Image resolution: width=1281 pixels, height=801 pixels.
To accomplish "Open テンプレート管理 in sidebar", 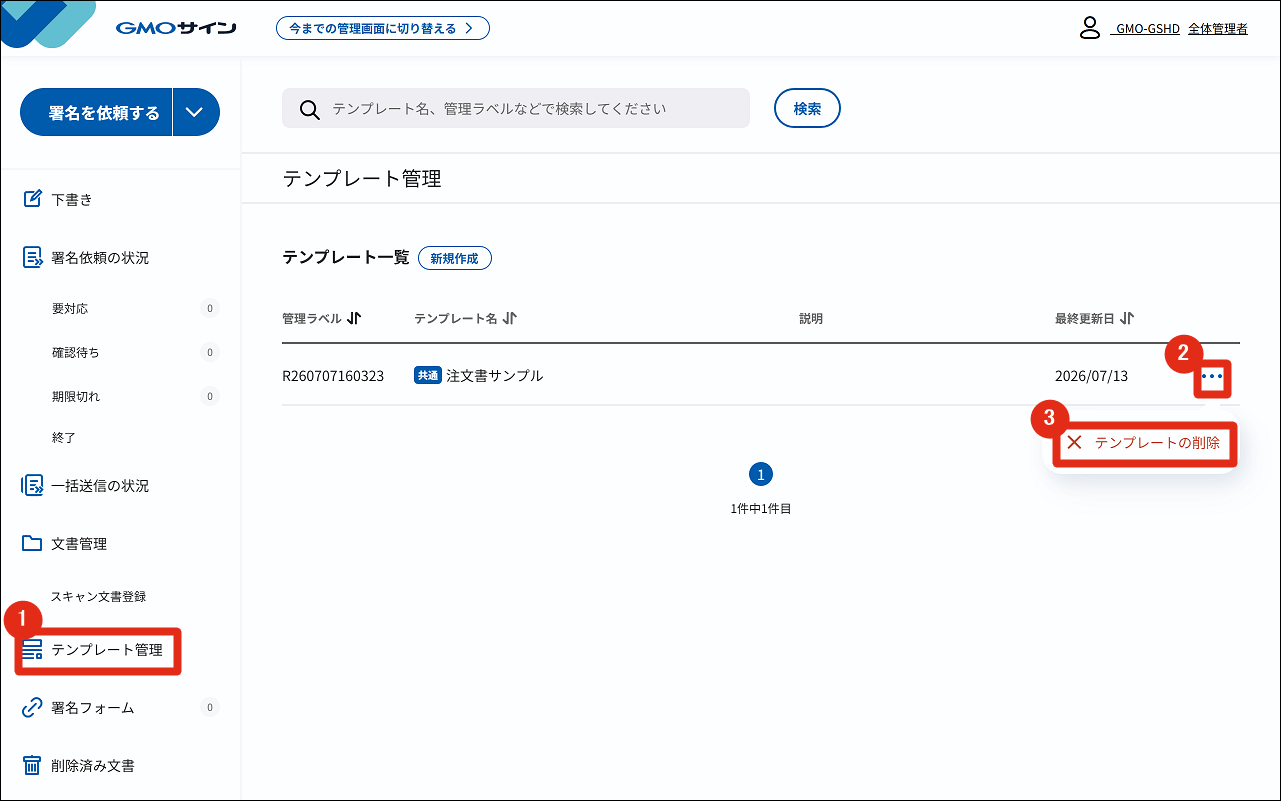I will pos(107,650).
